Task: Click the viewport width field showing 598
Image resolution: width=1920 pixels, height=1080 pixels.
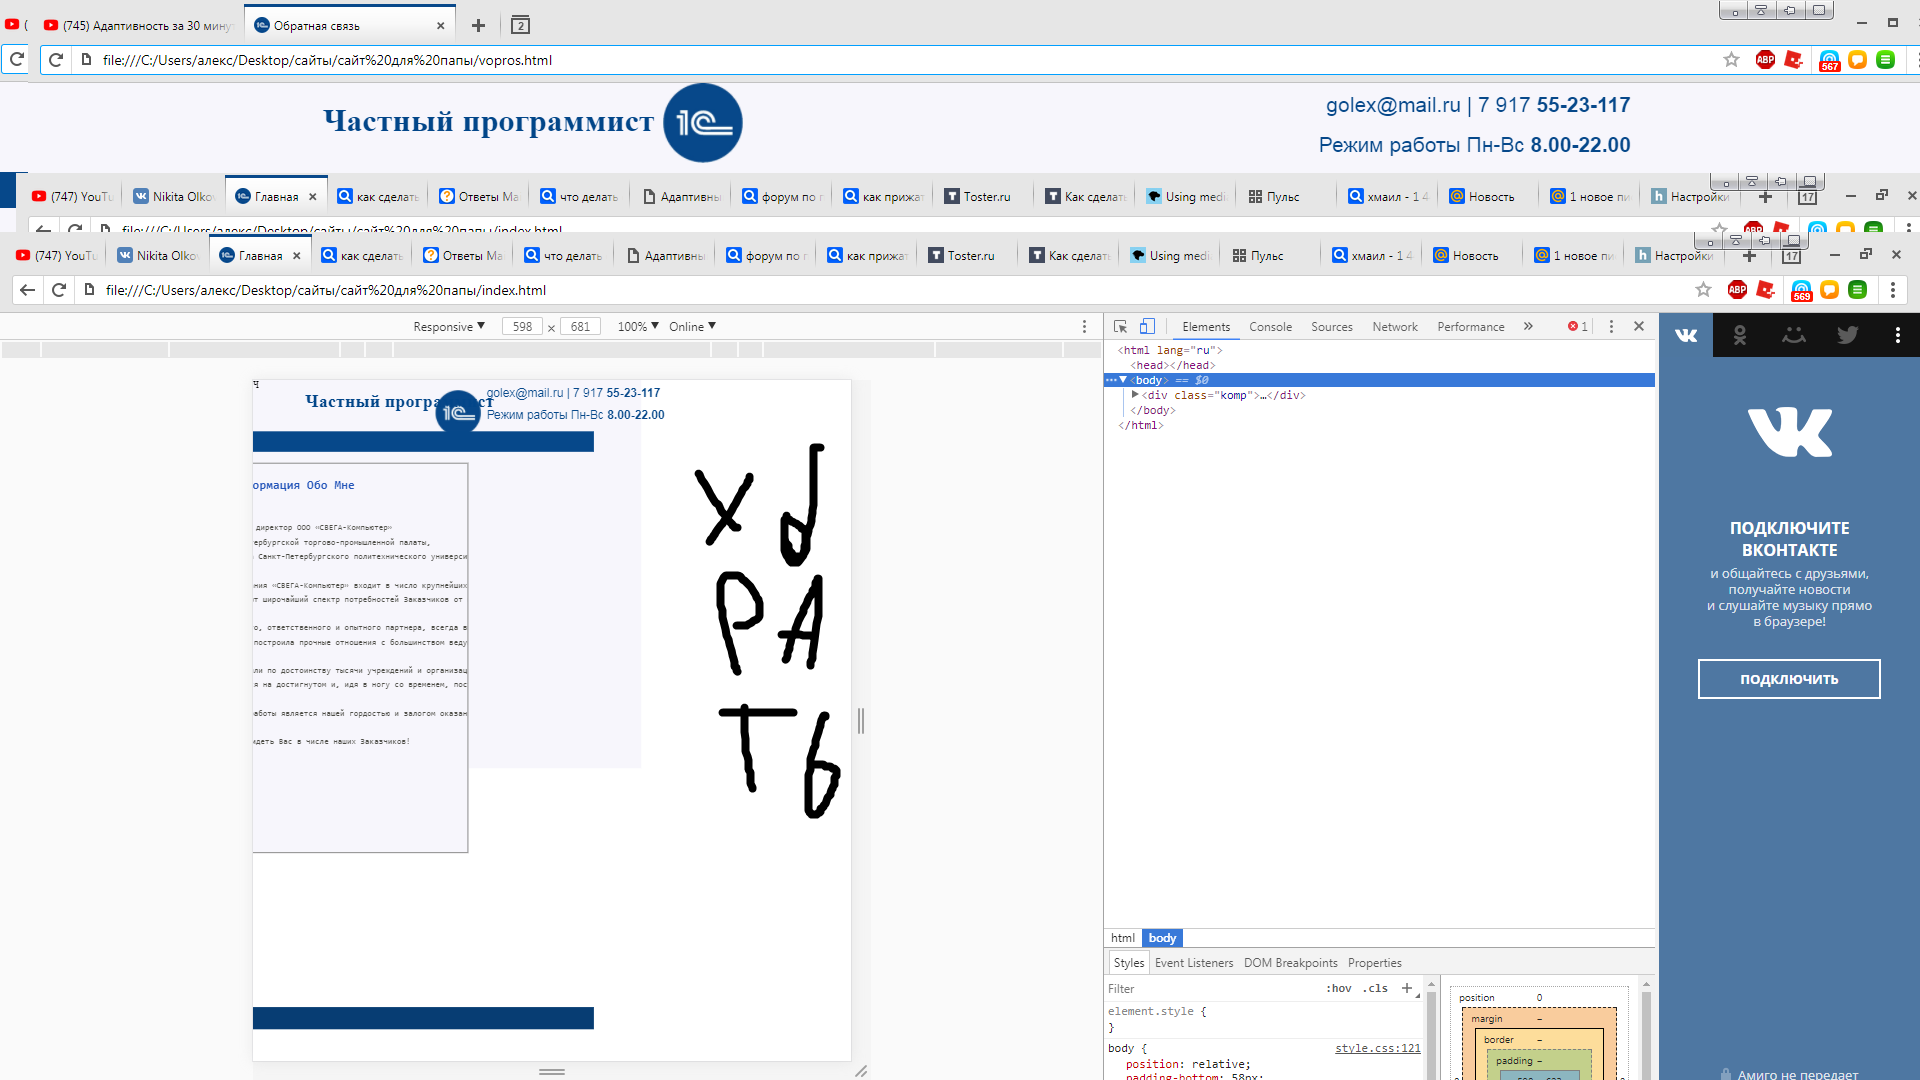Action: pyautogui.click(x=522, y=327)
